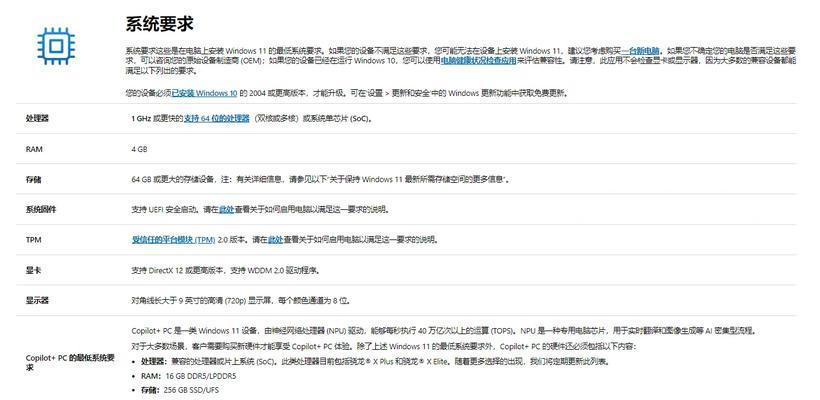Click the '1 GHz 或更快的' processor text

157,119
